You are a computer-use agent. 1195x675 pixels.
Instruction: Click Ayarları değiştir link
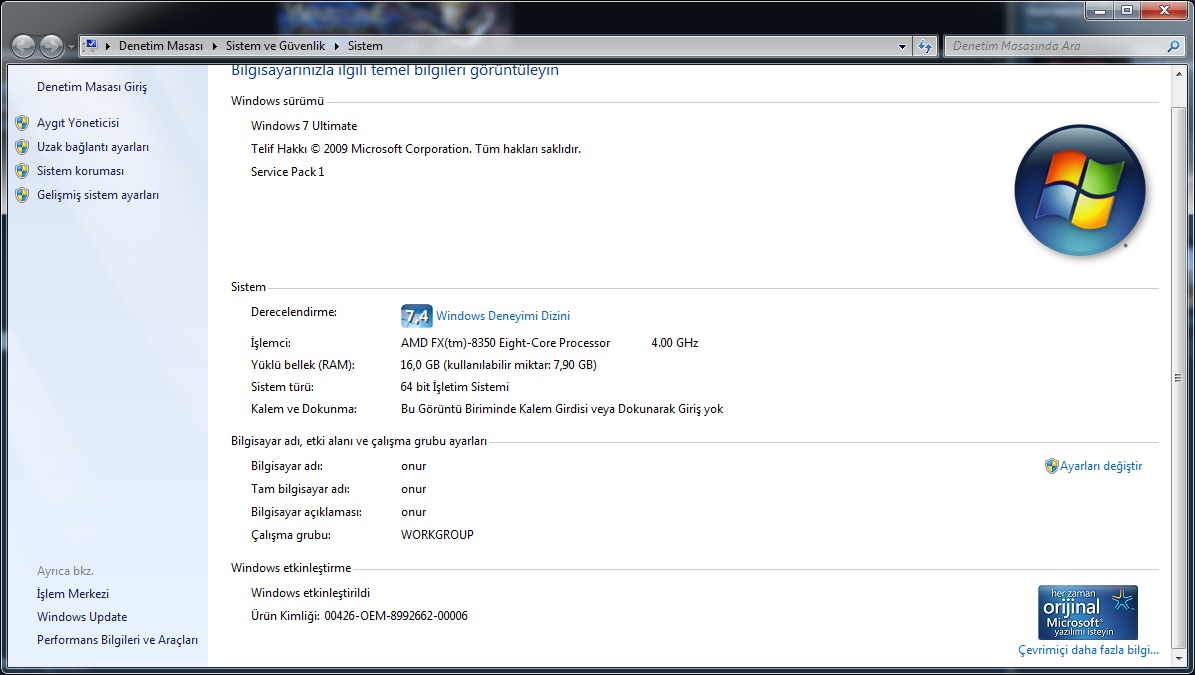(x=1101, y=466)
